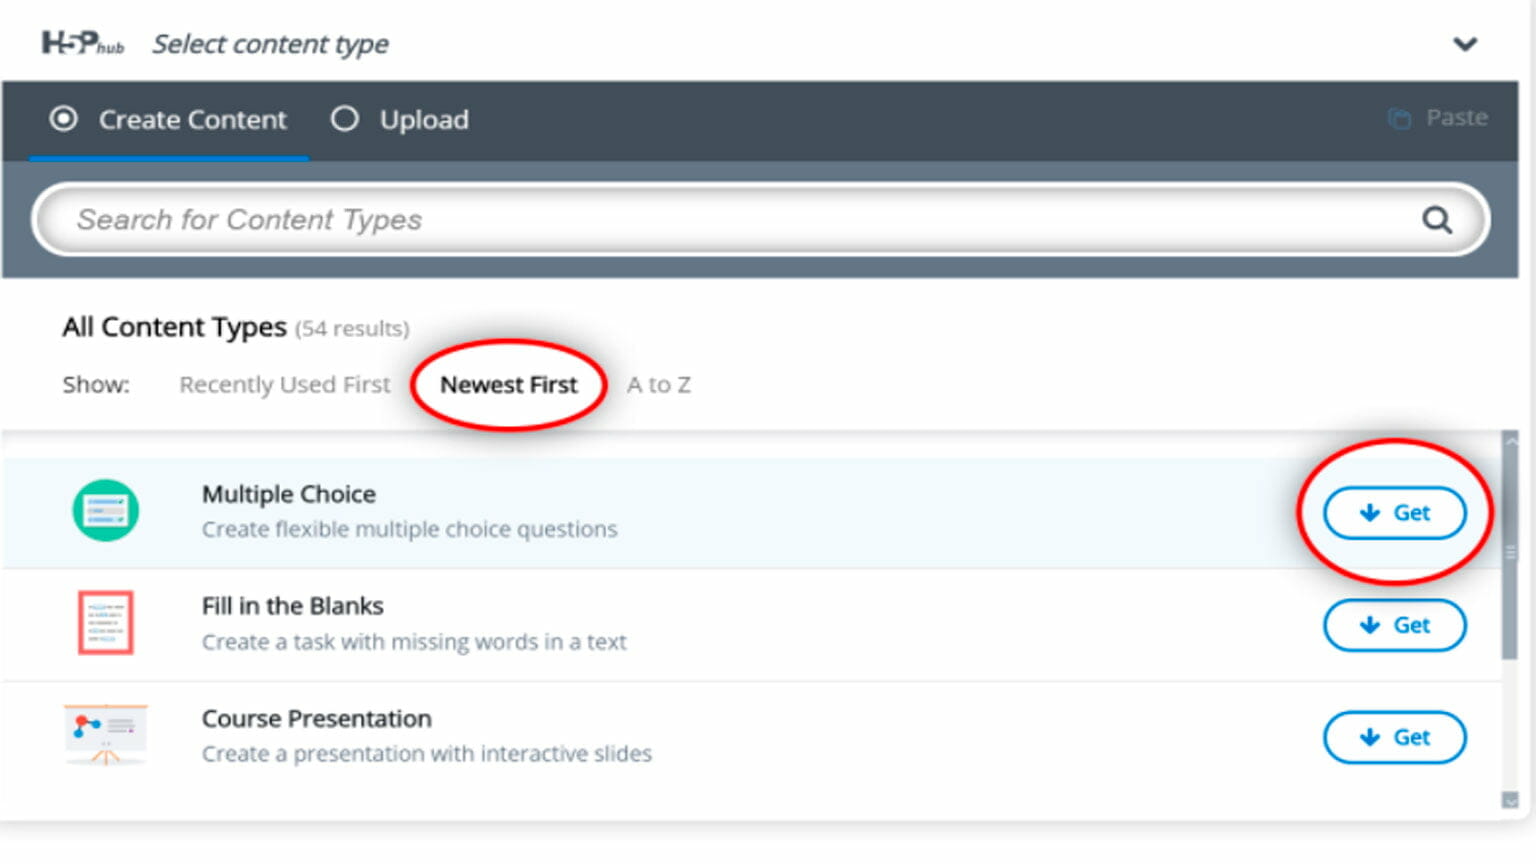The height and width of the screenshot is (864, 1536).
Task: Select the Create Content radio option
Action: pos(168,120)
